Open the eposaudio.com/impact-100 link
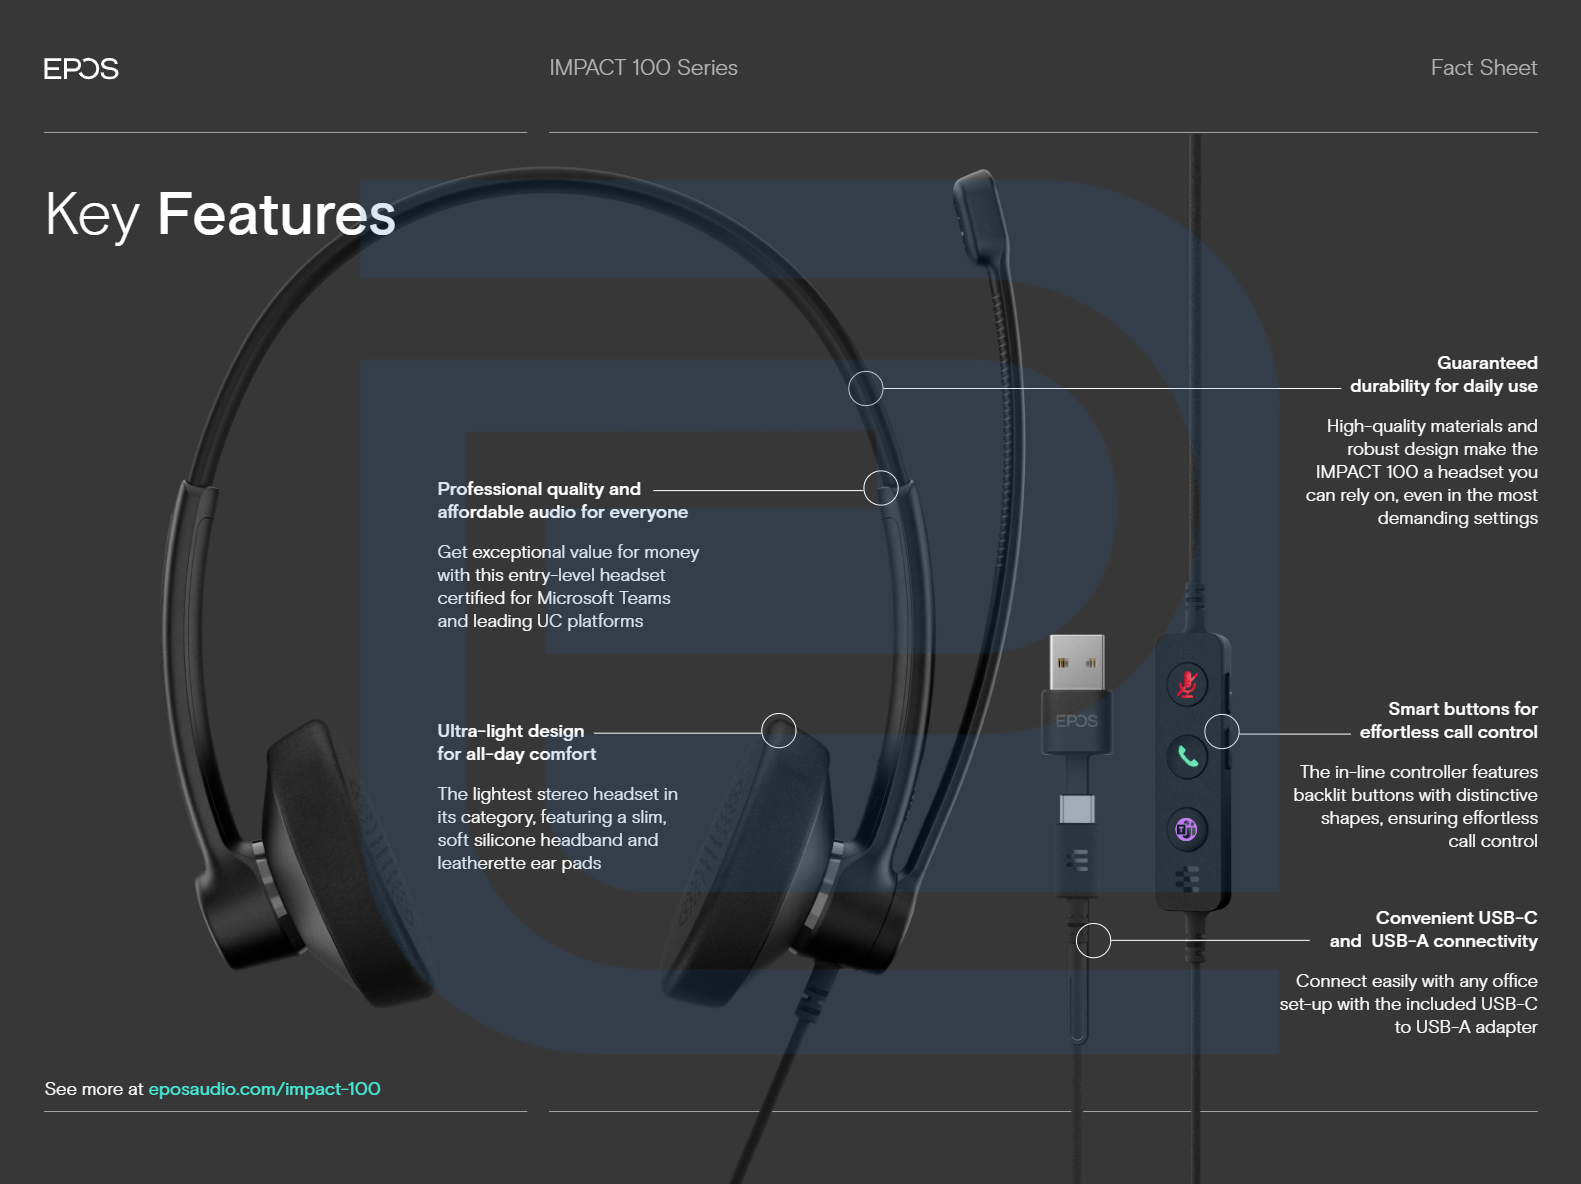This screenshot has width=1581, height=1184. coord(264,1089)
